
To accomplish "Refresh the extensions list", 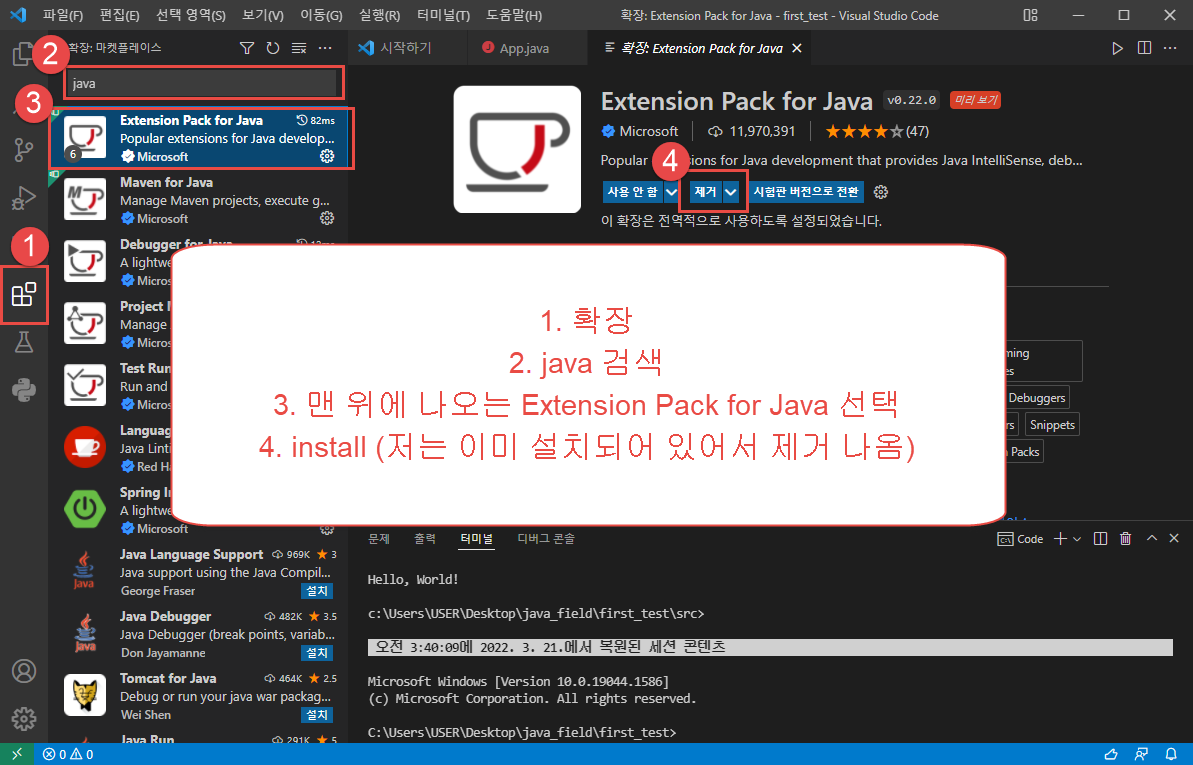I will (272, 48).
